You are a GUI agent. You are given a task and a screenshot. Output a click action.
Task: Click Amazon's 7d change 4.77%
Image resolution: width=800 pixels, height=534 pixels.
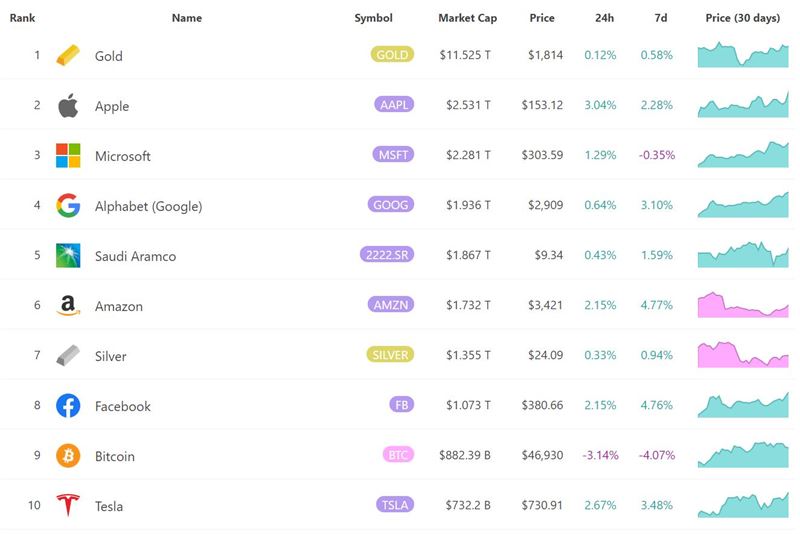(657, 305)
